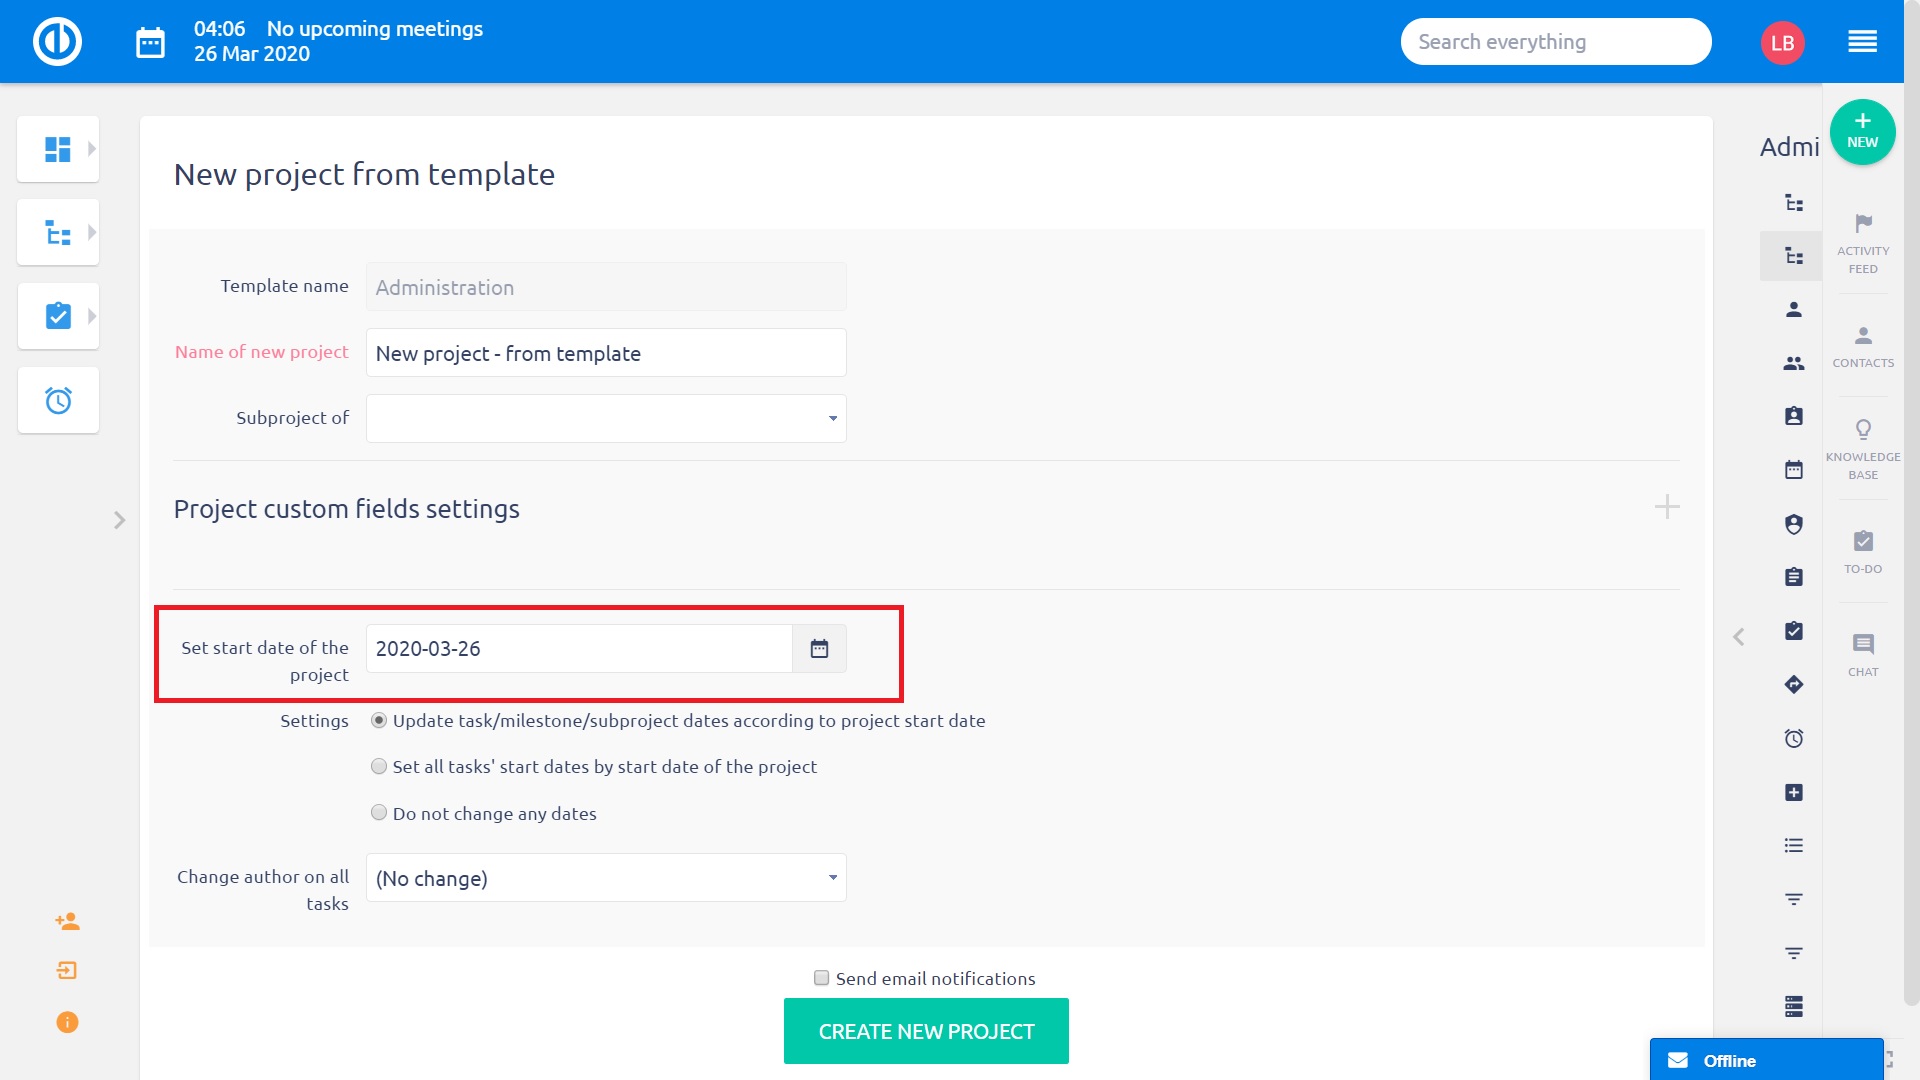This screenshot has height=1080, width=1920.
Task: Open the tasks checkmark icon in left sidebar
Action: (58, 316)
